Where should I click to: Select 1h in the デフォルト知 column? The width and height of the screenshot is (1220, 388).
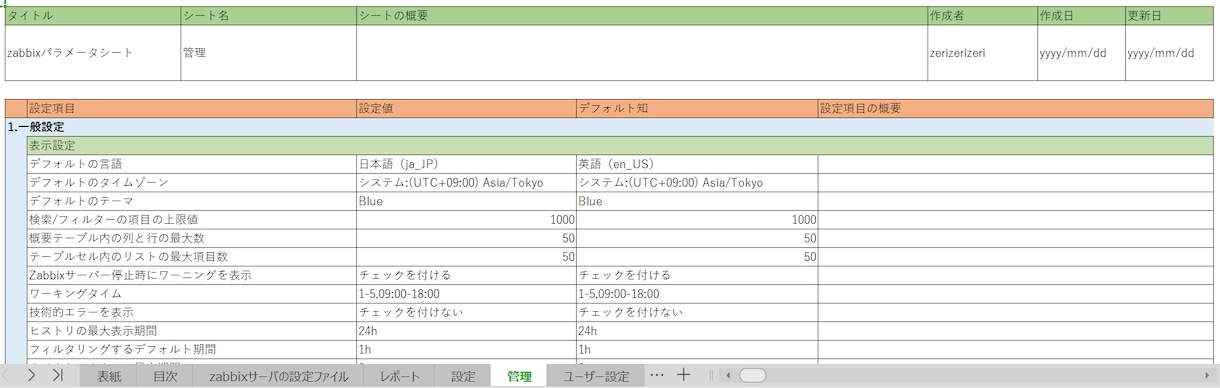(x=696, y=350)
